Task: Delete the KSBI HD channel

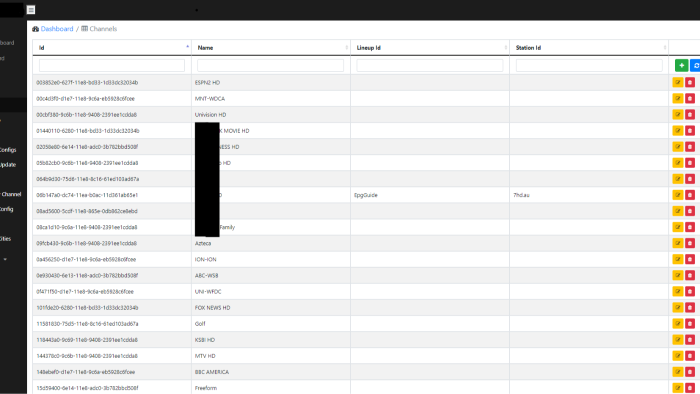Action: [x=690, y=340]
